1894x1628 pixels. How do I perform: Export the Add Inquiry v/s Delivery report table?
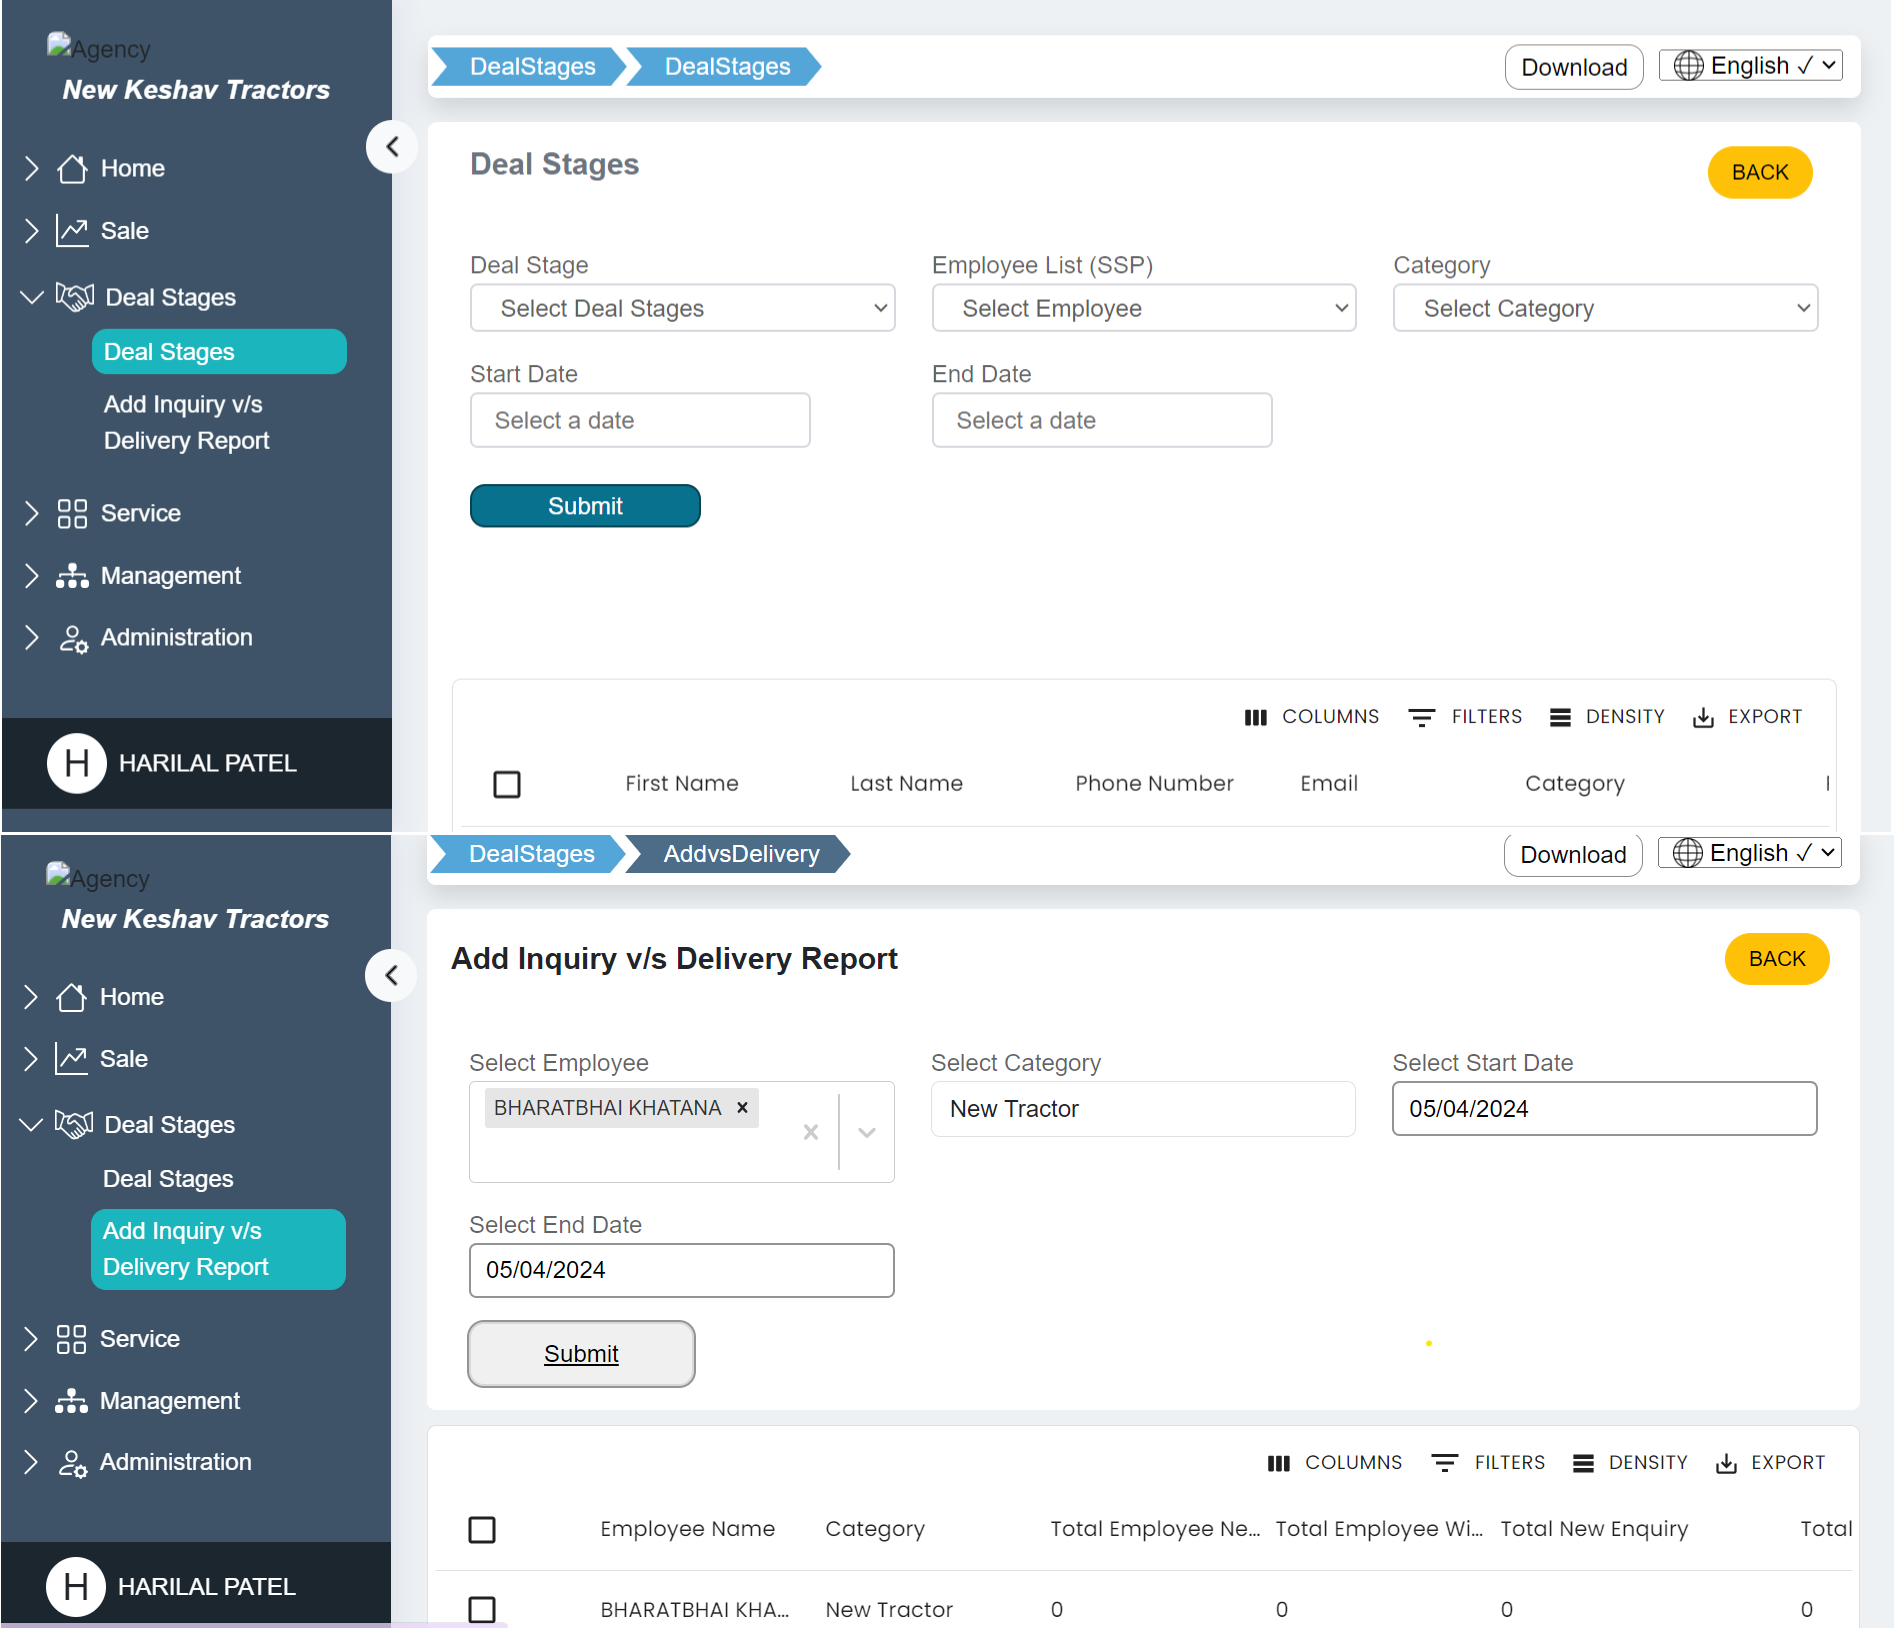1770,1463
